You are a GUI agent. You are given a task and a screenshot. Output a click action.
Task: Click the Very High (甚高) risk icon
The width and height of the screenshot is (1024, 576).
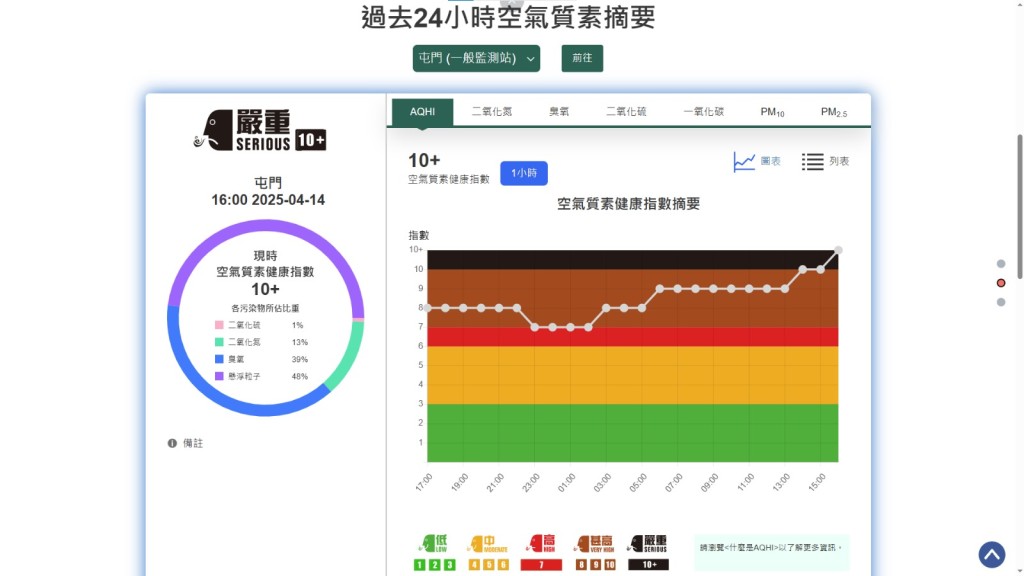coord(594,544)
